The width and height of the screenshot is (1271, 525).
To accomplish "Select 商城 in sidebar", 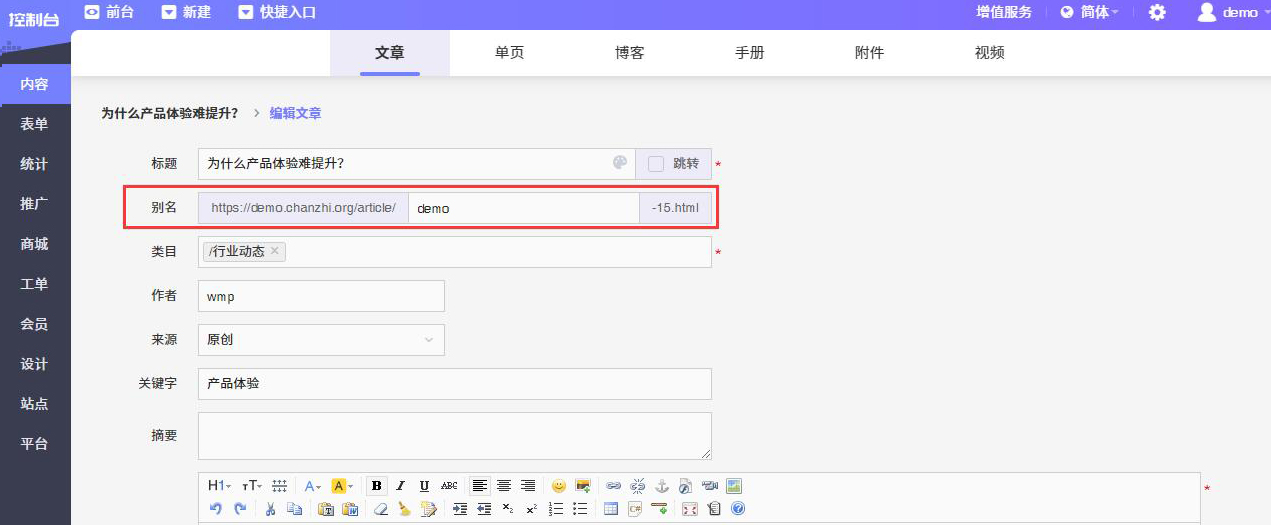I will pyautogui.click(x=35, y=244).
